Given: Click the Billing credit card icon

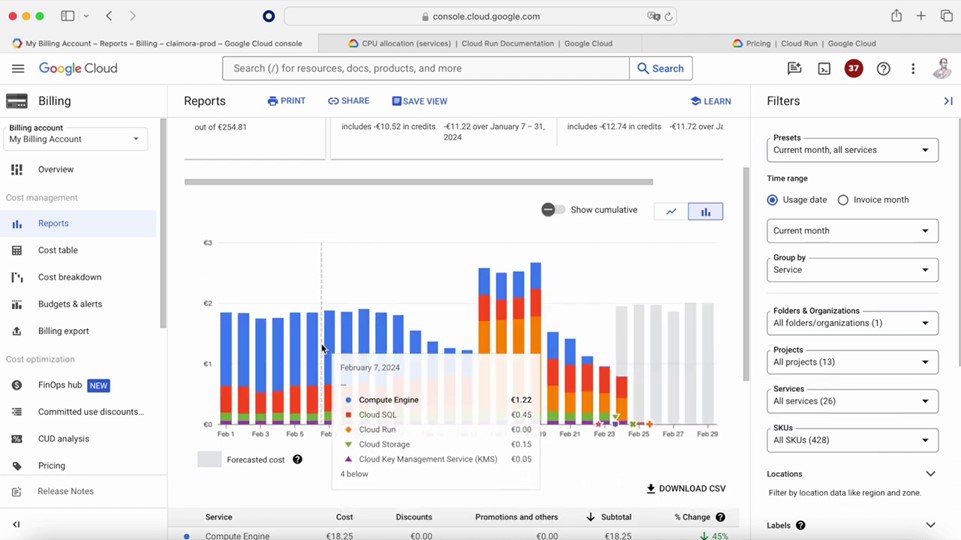Looking at the screenshot, I should (17, 101).
